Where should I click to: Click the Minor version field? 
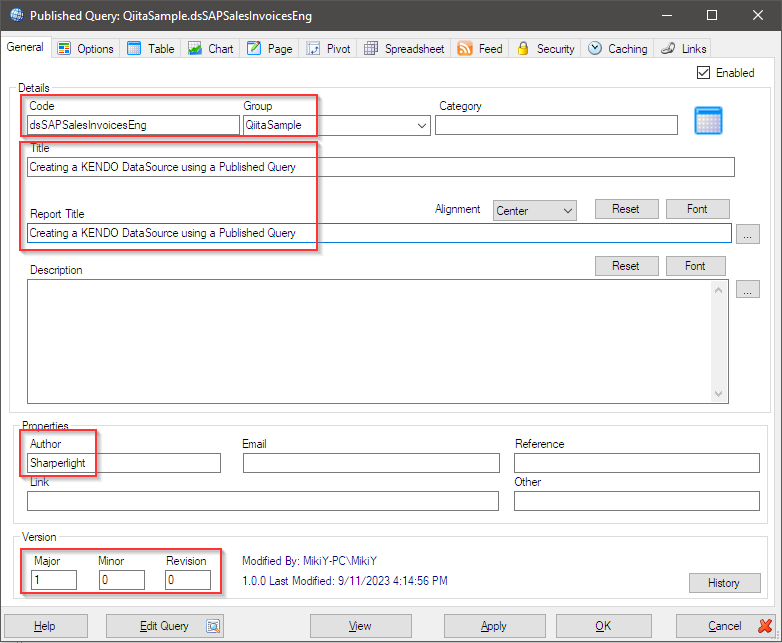[x=122, y=580]
